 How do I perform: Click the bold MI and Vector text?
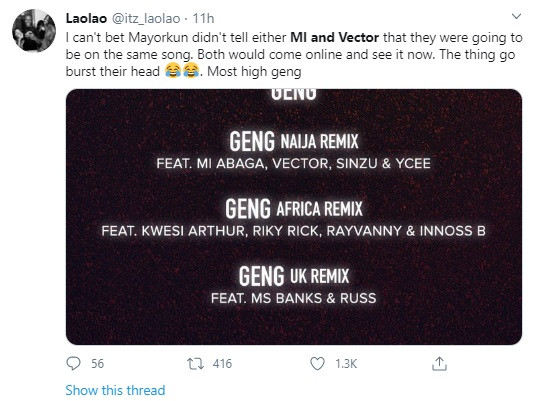coord(334,37)
